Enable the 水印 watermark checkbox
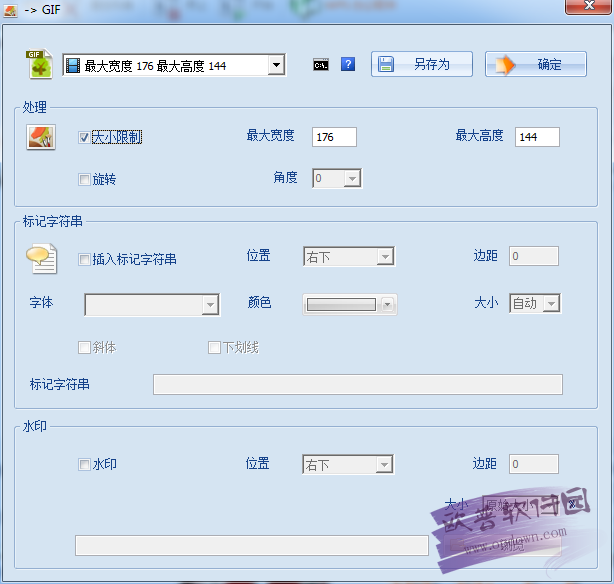The image size is (614, 584). coord(84,465)
